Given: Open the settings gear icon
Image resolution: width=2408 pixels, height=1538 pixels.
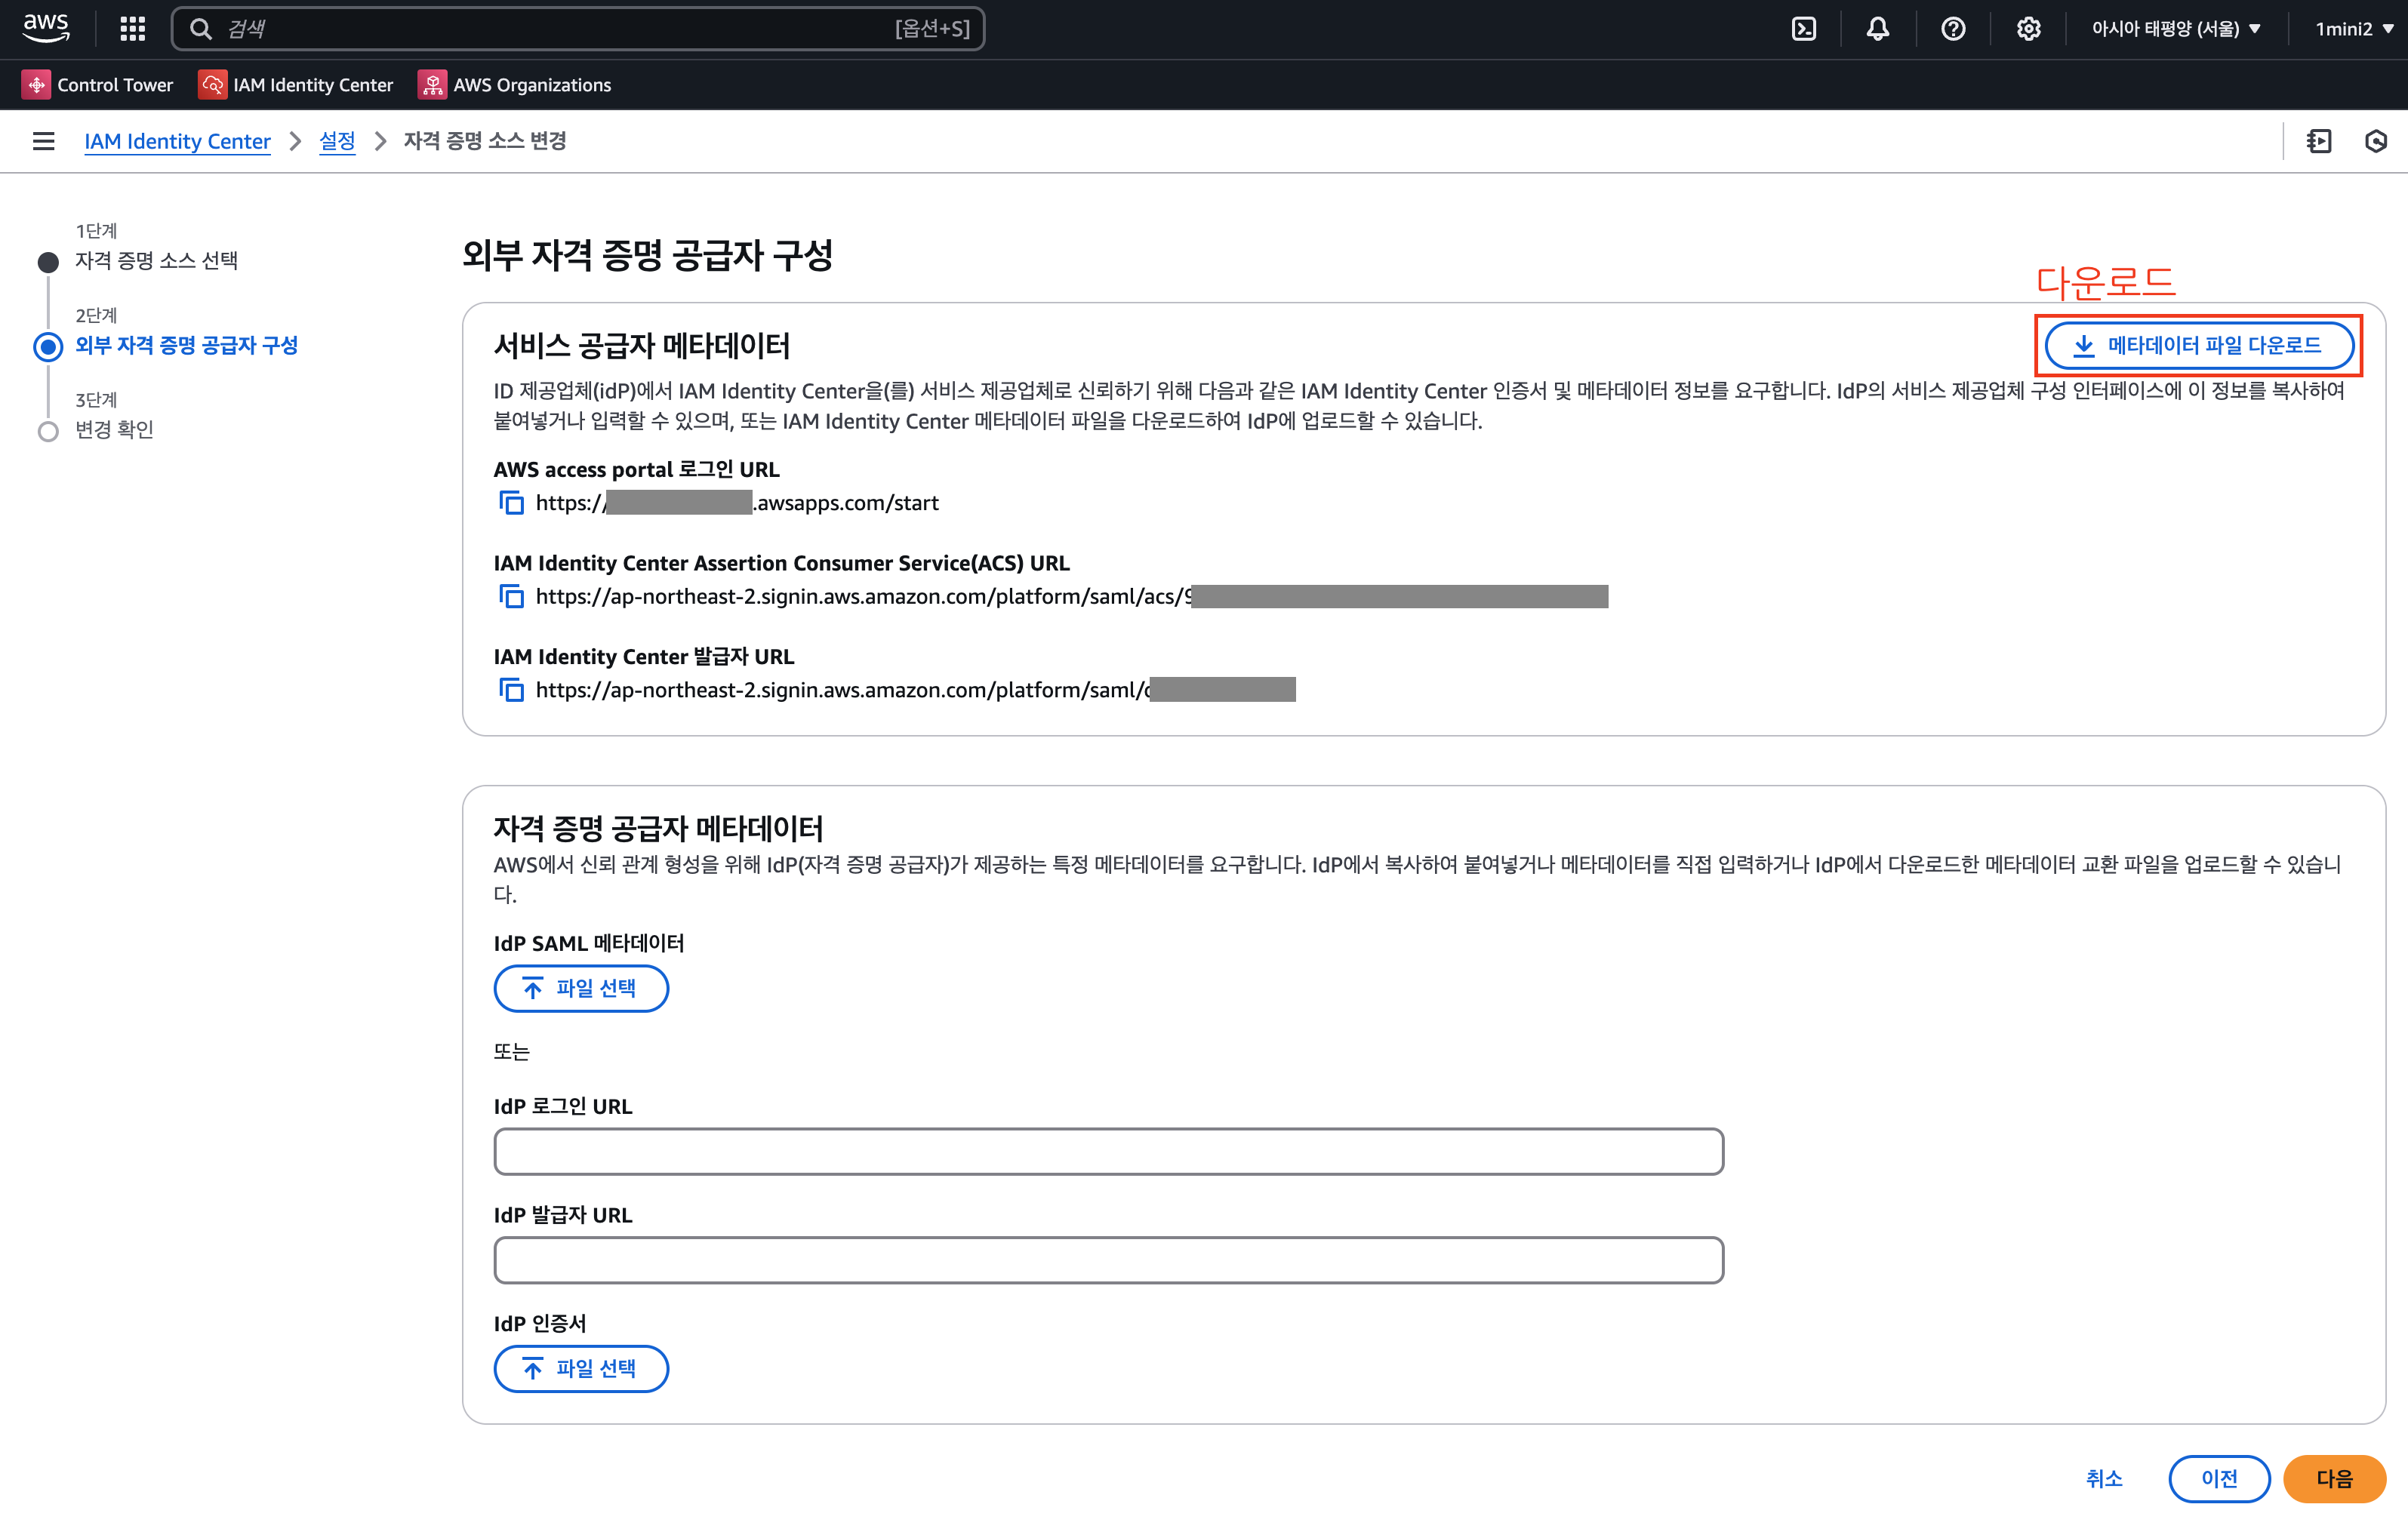Looking at the screenshot, I should click(2028, 28).
